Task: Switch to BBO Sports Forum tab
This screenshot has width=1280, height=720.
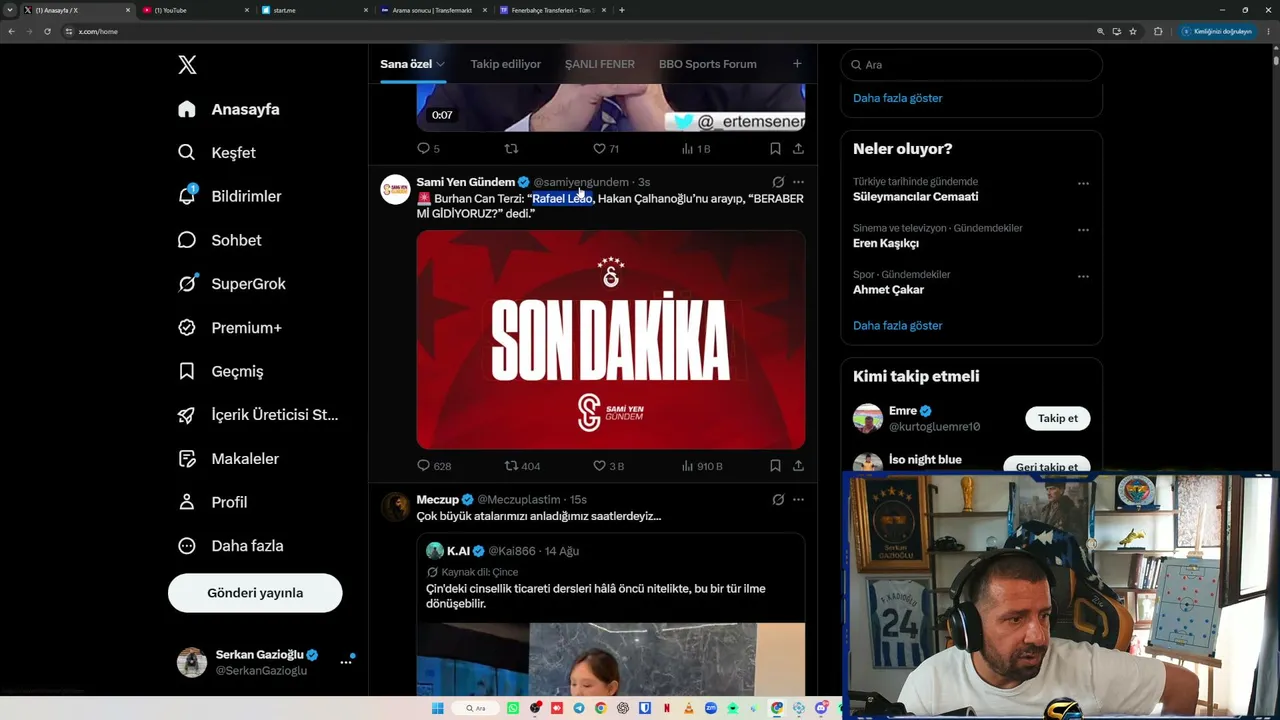Action: 708,64
